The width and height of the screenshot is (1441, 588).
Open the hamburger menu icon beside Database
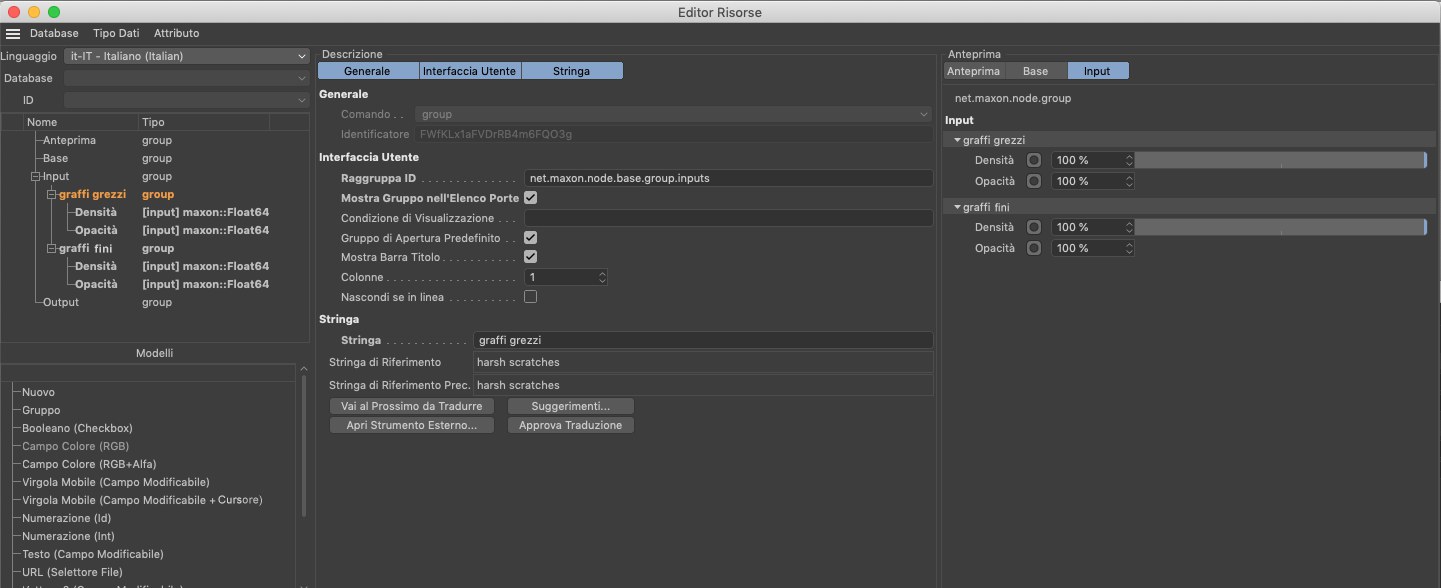click(x=13, y=33)
